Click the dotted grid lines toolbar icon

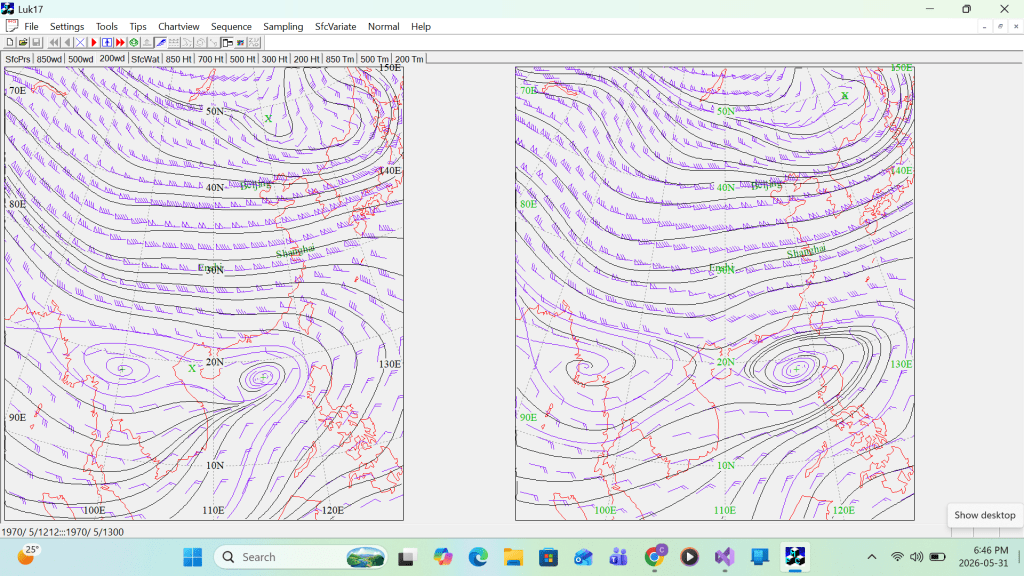[174, 42]
